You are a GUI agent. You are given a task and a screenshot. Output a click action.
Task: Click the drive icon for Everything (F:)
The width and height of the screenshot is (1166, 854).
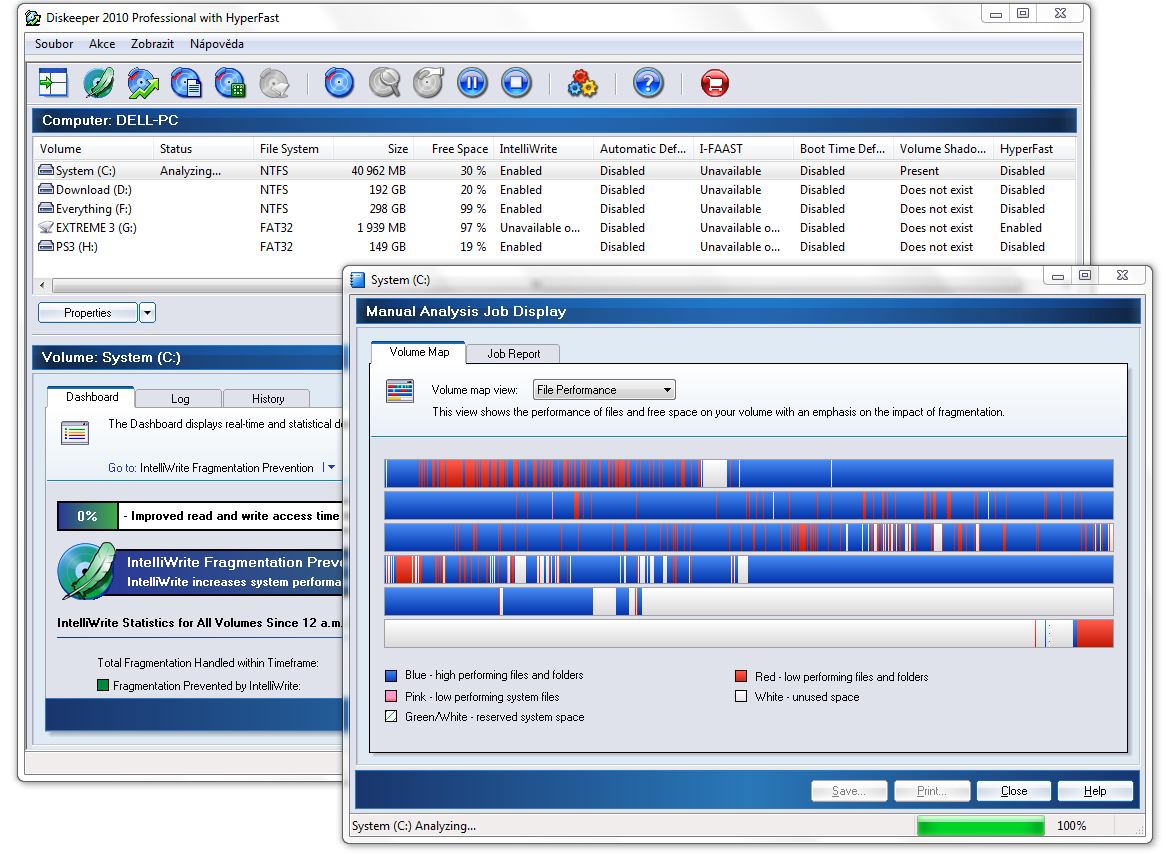point(46,208)
